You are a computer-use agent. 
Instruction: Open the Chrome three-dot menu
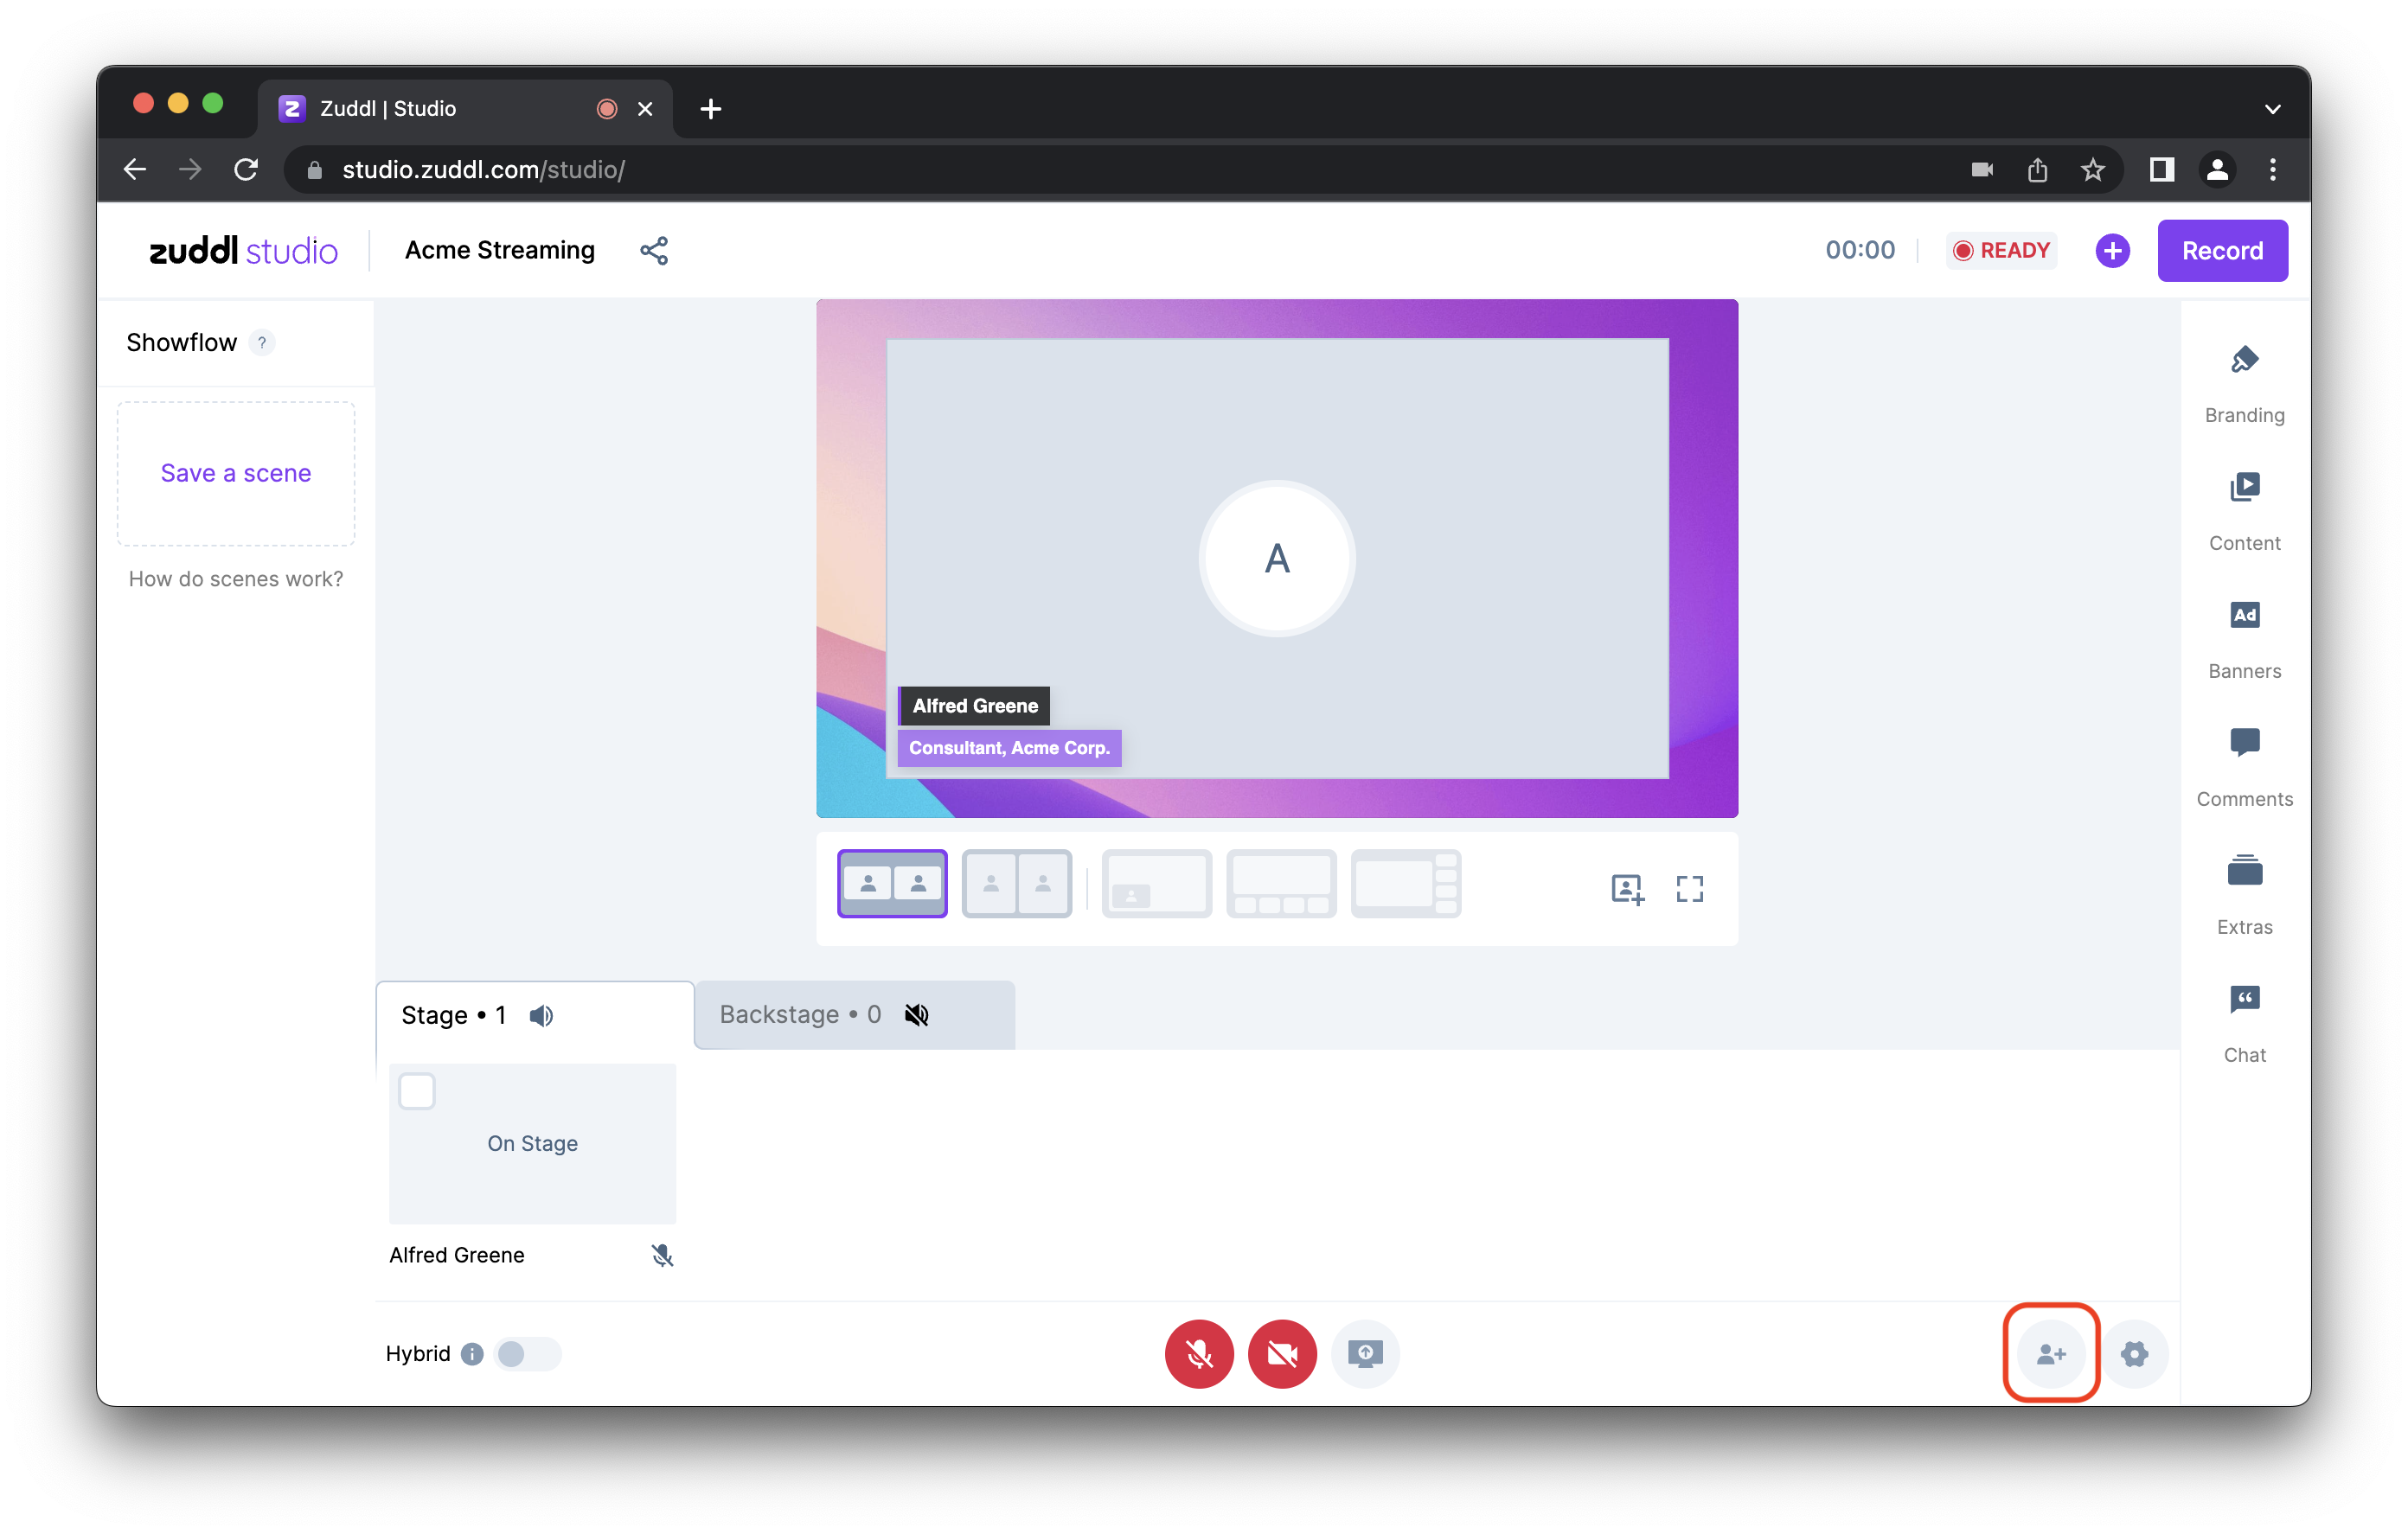point(2272,170)
